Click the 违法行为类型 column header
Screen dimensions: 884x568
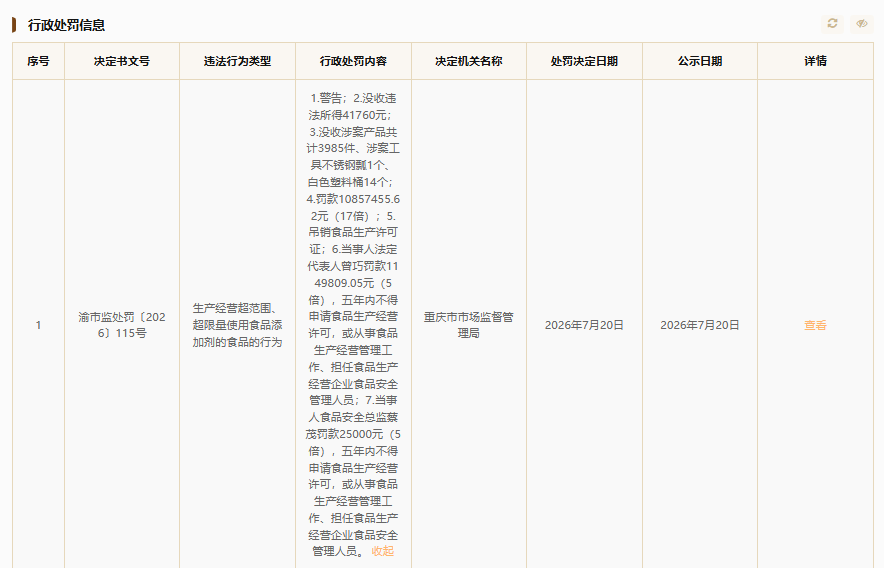coord(237,61)
